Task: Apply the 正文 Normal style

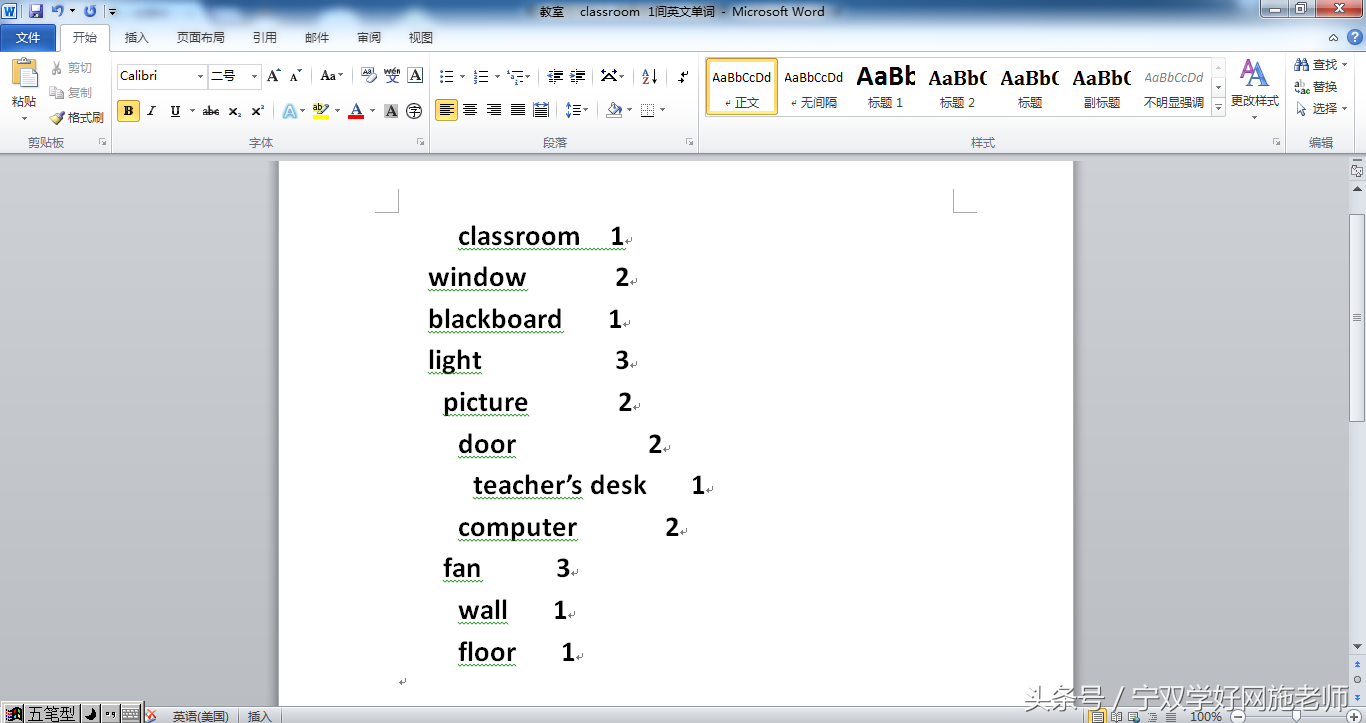Action: click(x=742, y=86)
